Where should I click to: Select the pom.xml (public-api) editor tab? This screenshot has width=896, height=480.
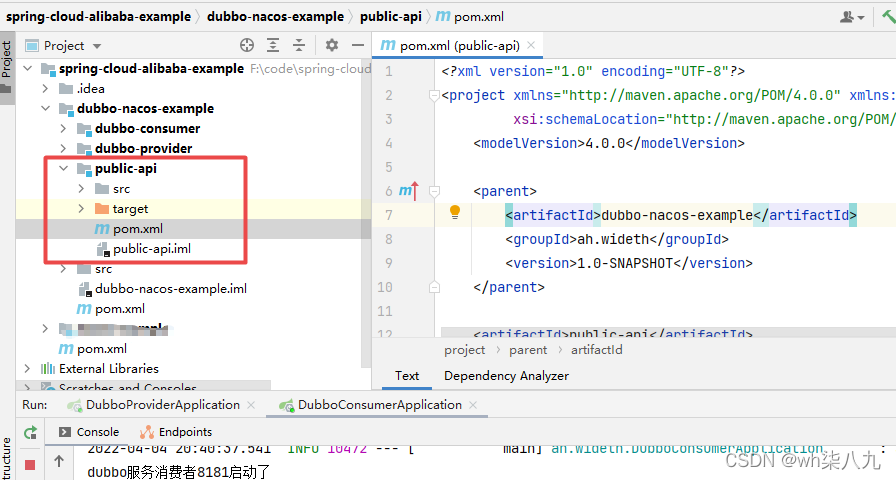459,45
